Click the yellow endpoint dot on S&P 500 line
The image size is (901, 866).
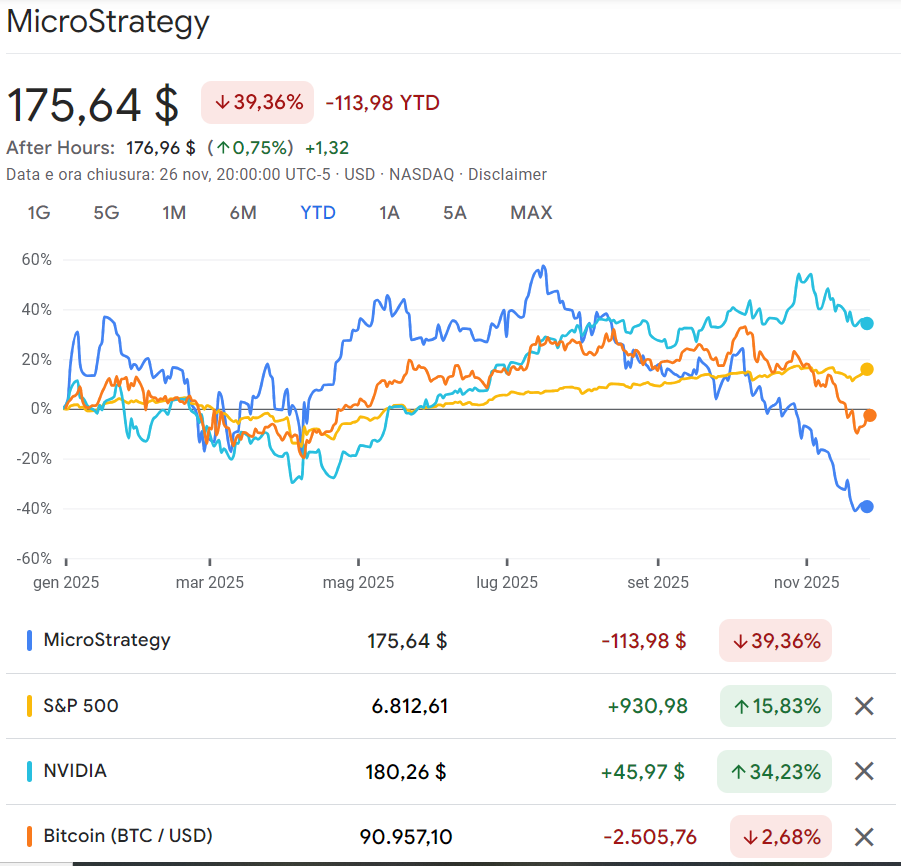[866, 370]
